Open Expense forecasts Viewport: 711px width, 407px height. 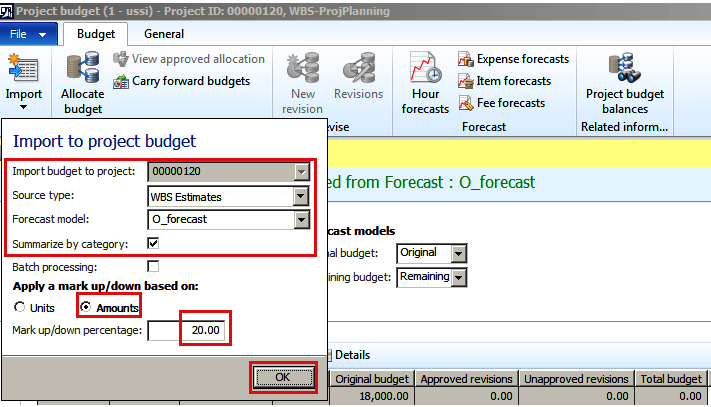coord(513,59)
